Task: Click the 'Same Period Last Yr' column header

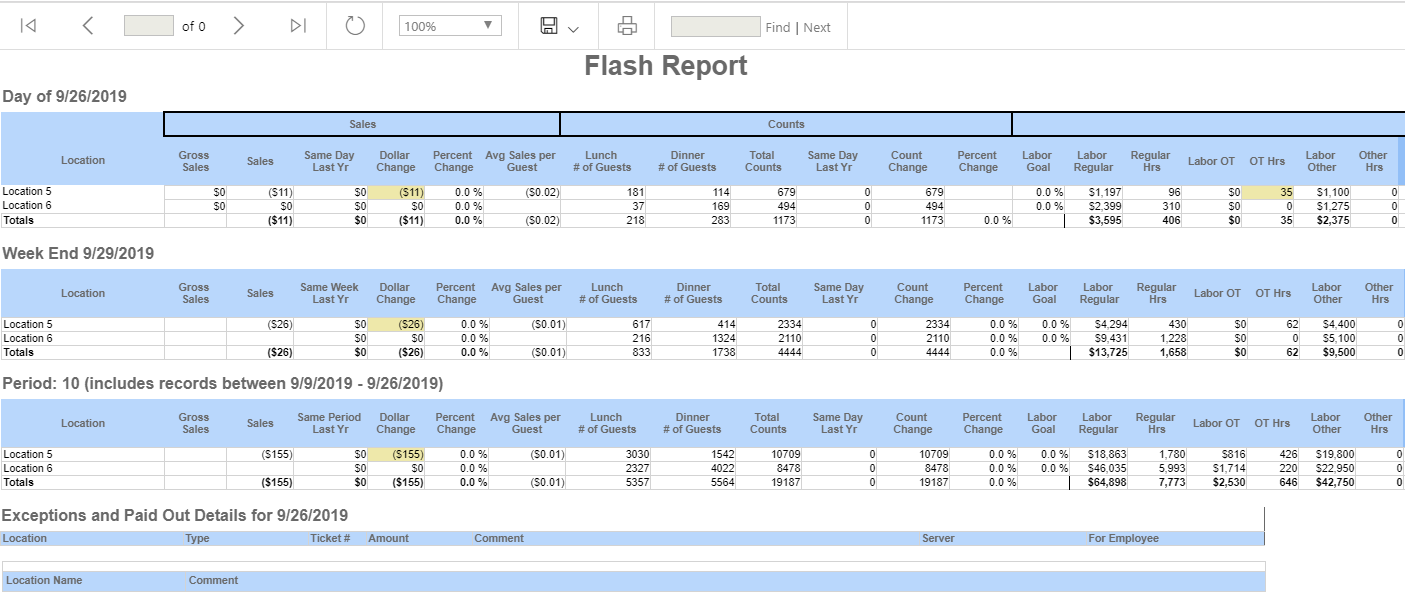Action: tap(329, 423)
